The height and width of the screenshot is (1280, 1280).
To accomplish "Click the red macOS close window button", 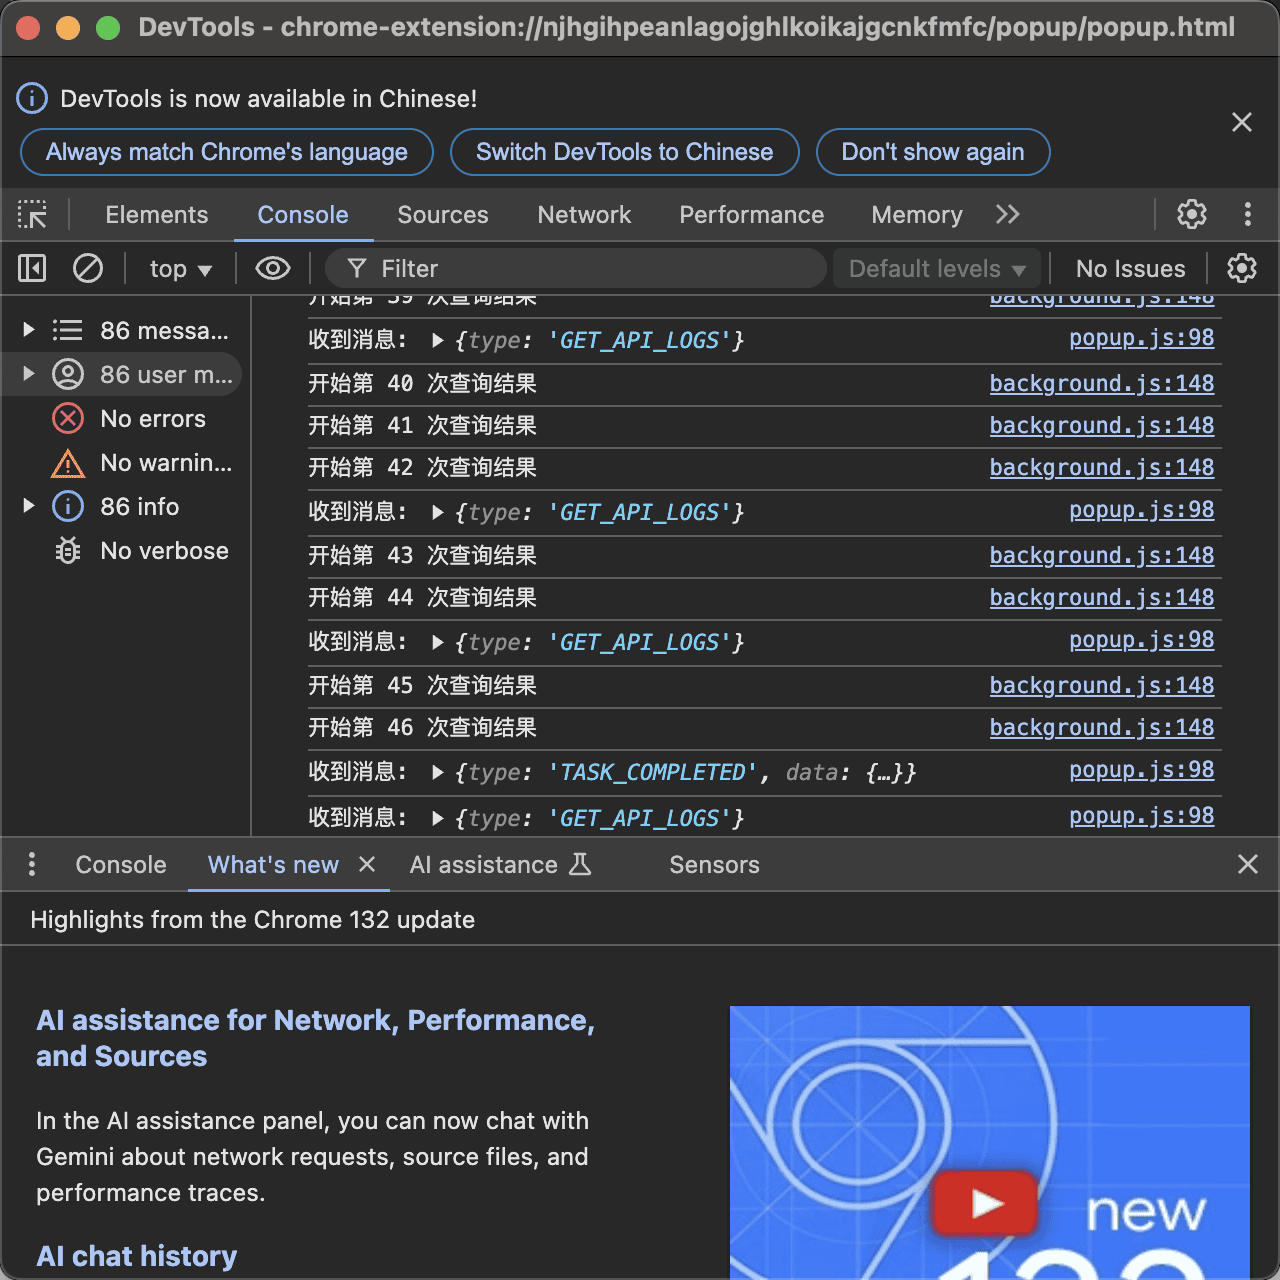I will 28,28.
